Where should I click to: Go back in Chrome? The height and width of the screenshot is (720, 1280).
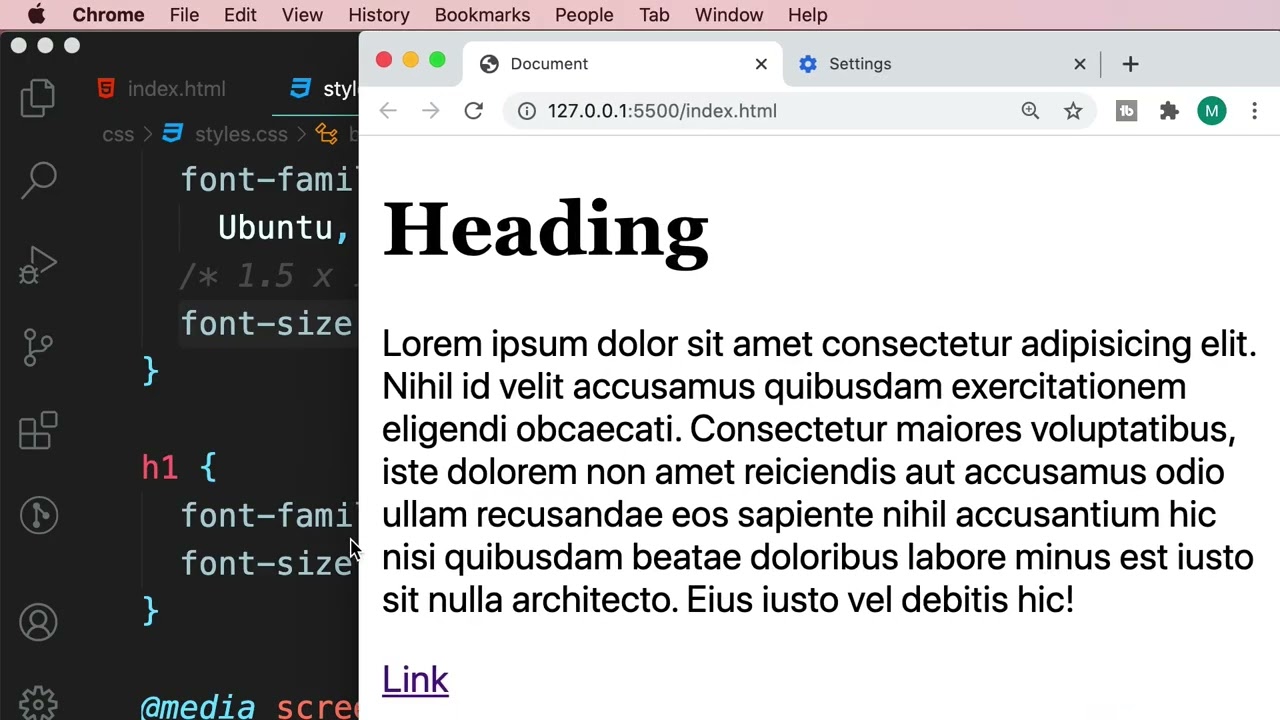click(388, 111)
